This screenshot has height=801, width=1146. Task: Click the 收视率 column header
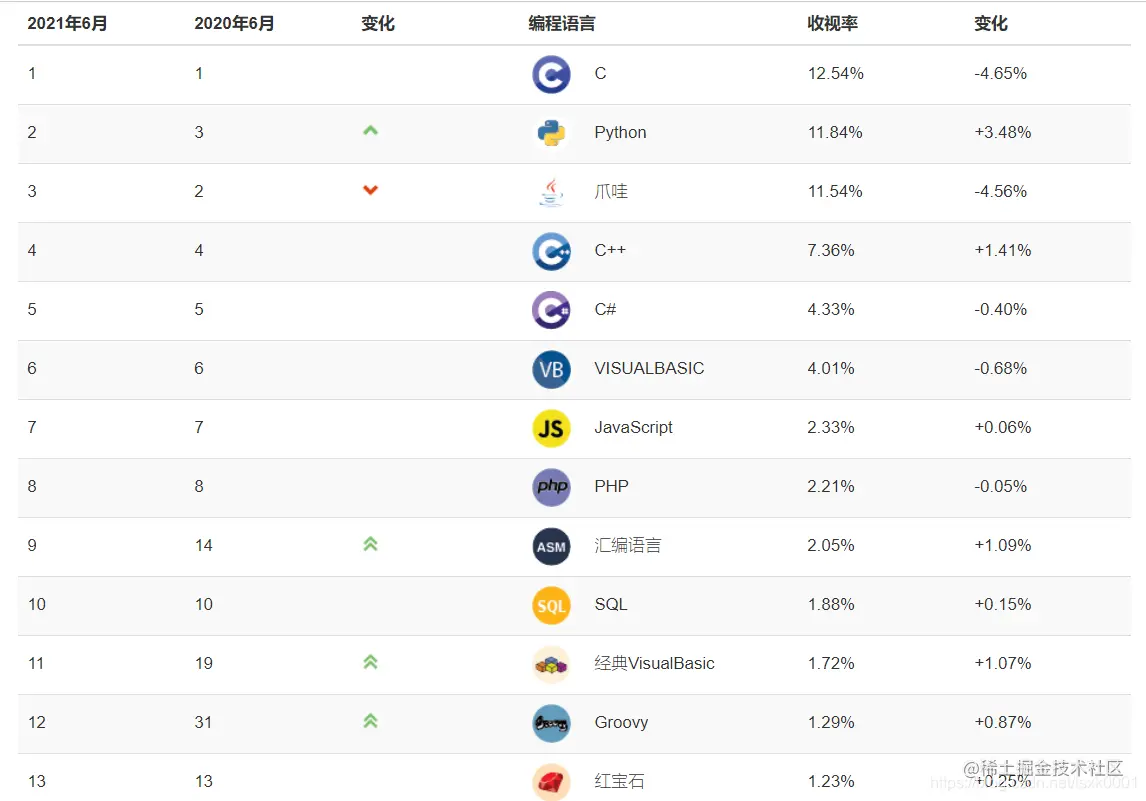coord(832,23)
